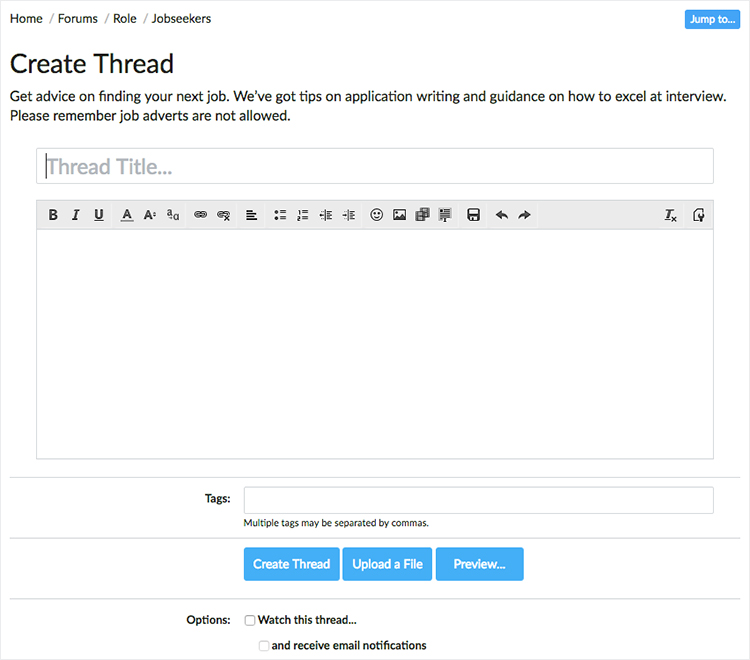Open the font size dropdown
Image resolution: width=750 pixels, height=660 pixels.
[x=150, y=215]
